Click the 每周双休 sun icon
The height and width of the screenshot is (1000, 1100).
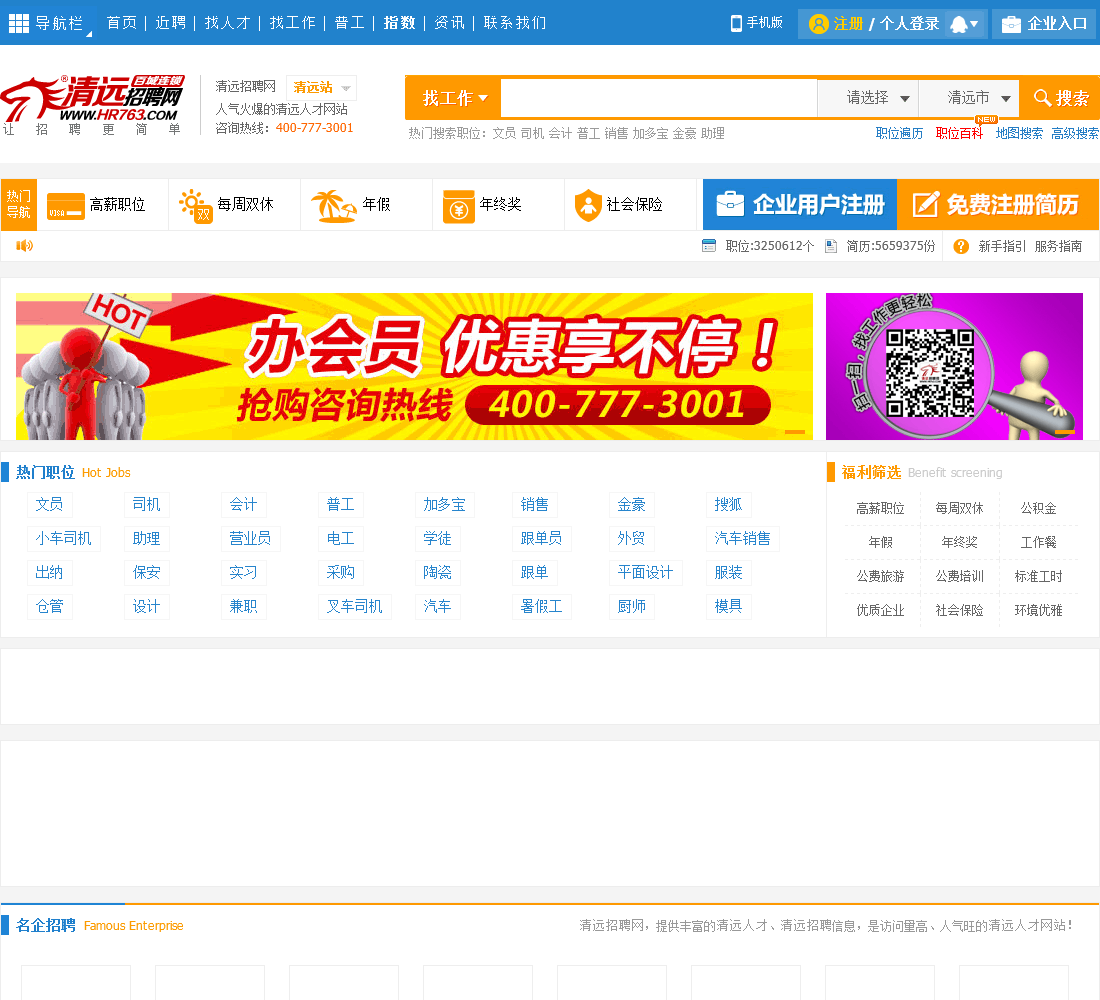coord(196,206)
